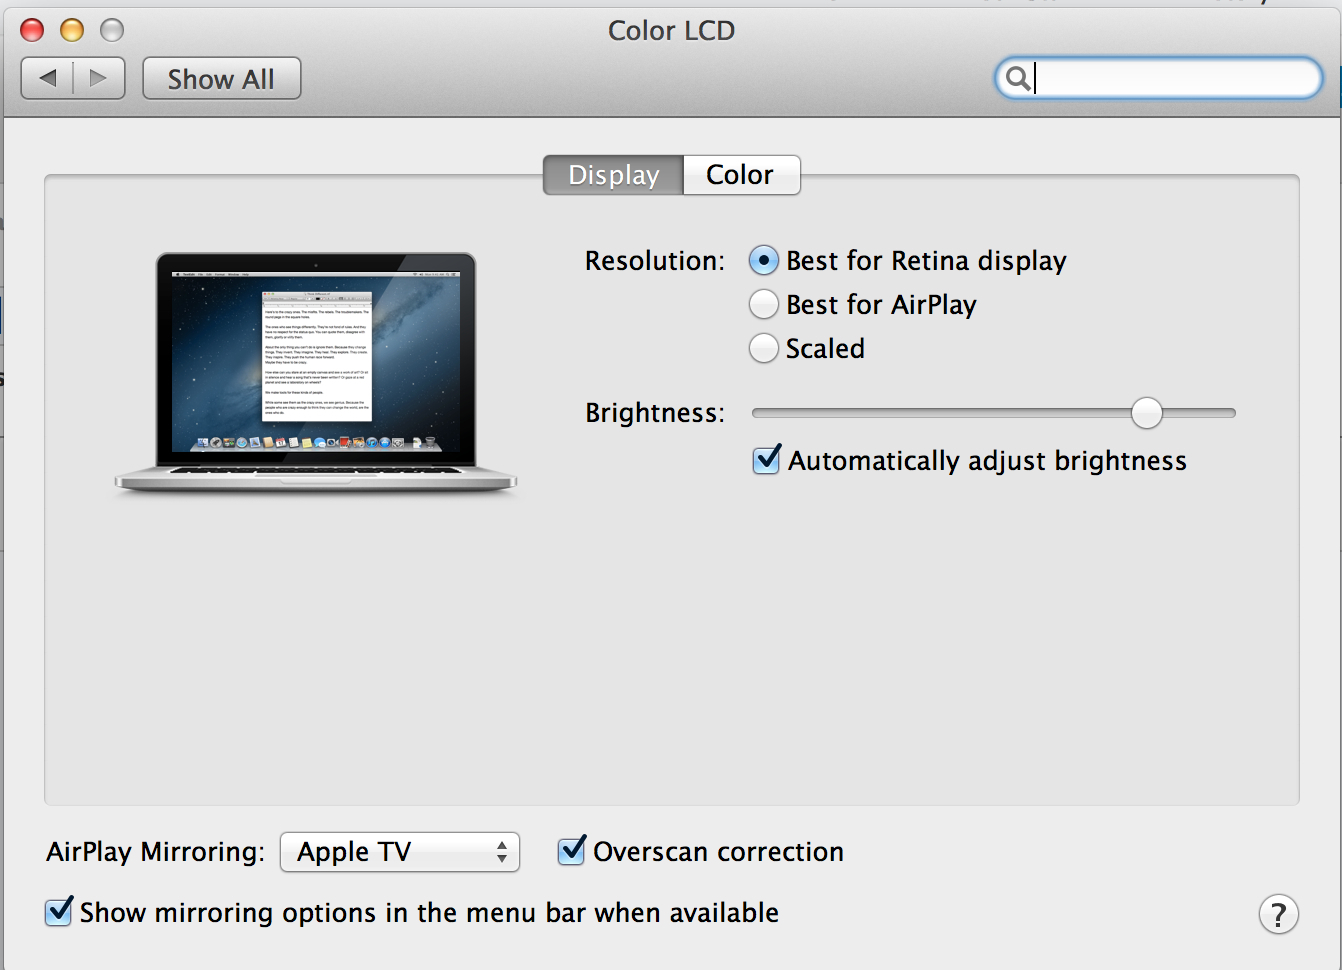Disable Automatically adjust brightness

766,460
